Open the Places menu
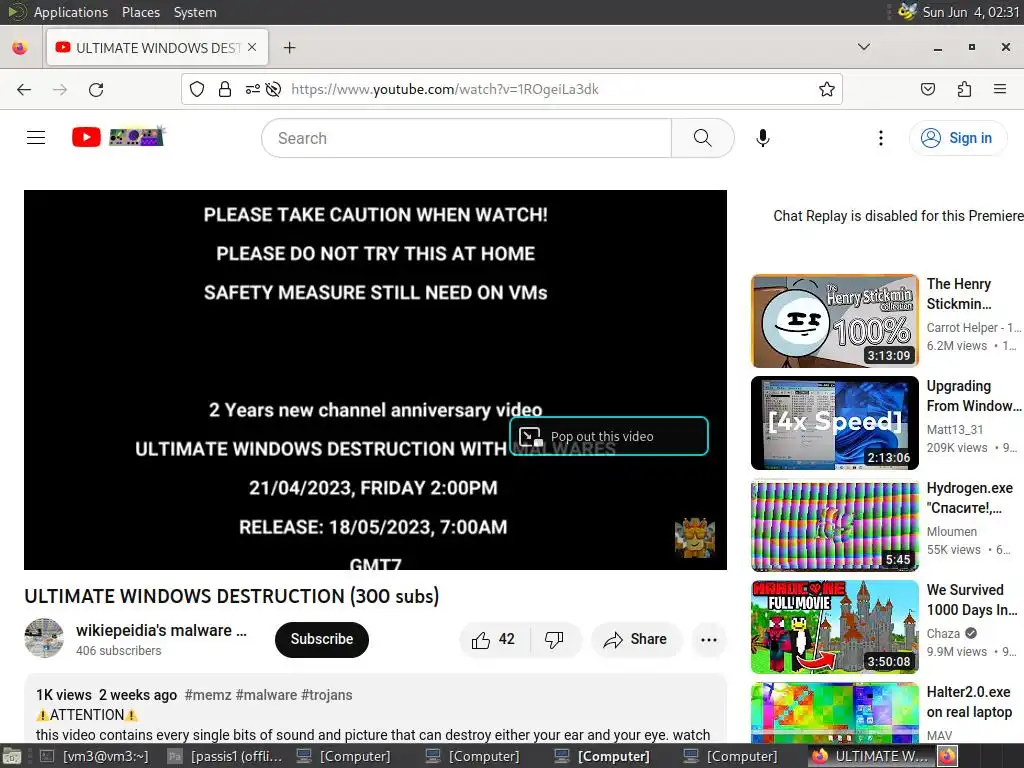The image size is (1024, 768). pyautogui.click(x=140, y=12)
